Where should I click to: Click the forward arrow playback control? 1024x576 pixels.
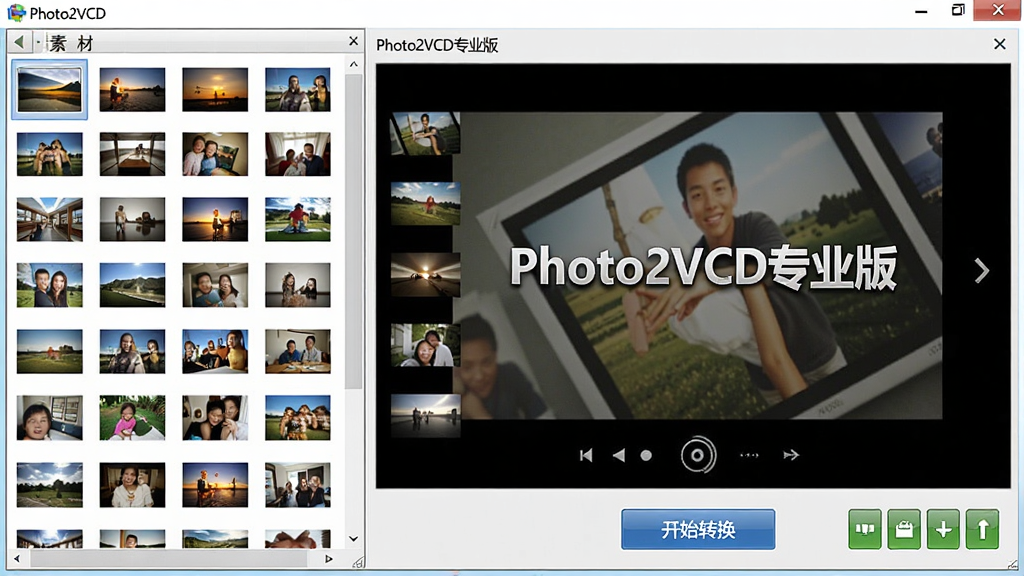tap(791, 455)
